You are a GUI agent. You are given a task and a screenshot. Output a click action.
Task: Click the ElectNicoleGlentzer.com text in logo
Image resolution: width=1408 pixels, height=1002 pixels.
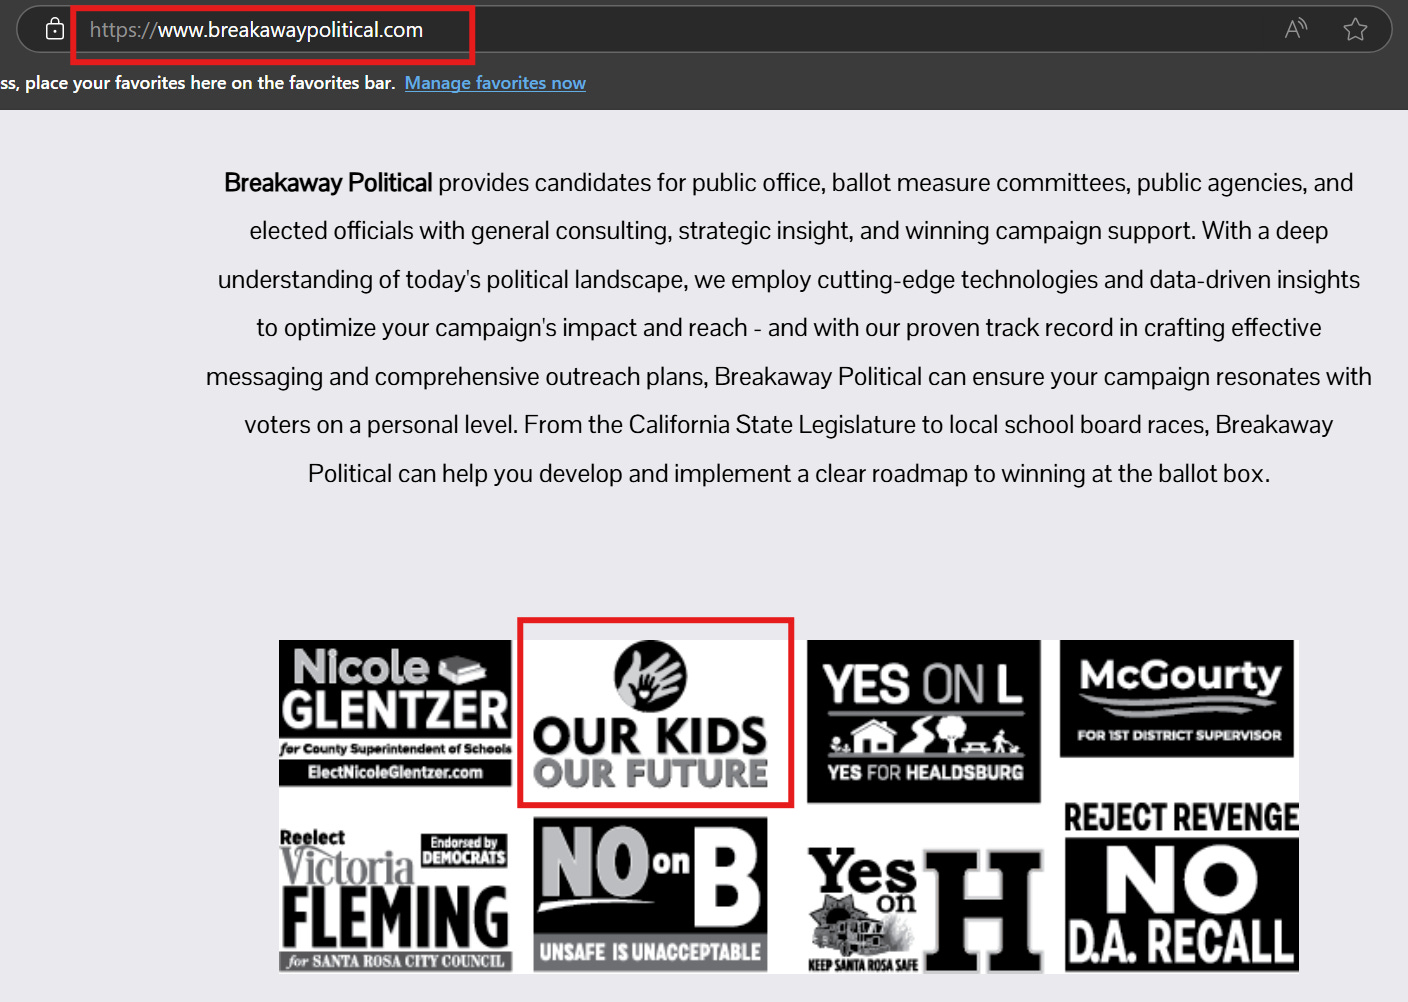click(x=395, y=772)
